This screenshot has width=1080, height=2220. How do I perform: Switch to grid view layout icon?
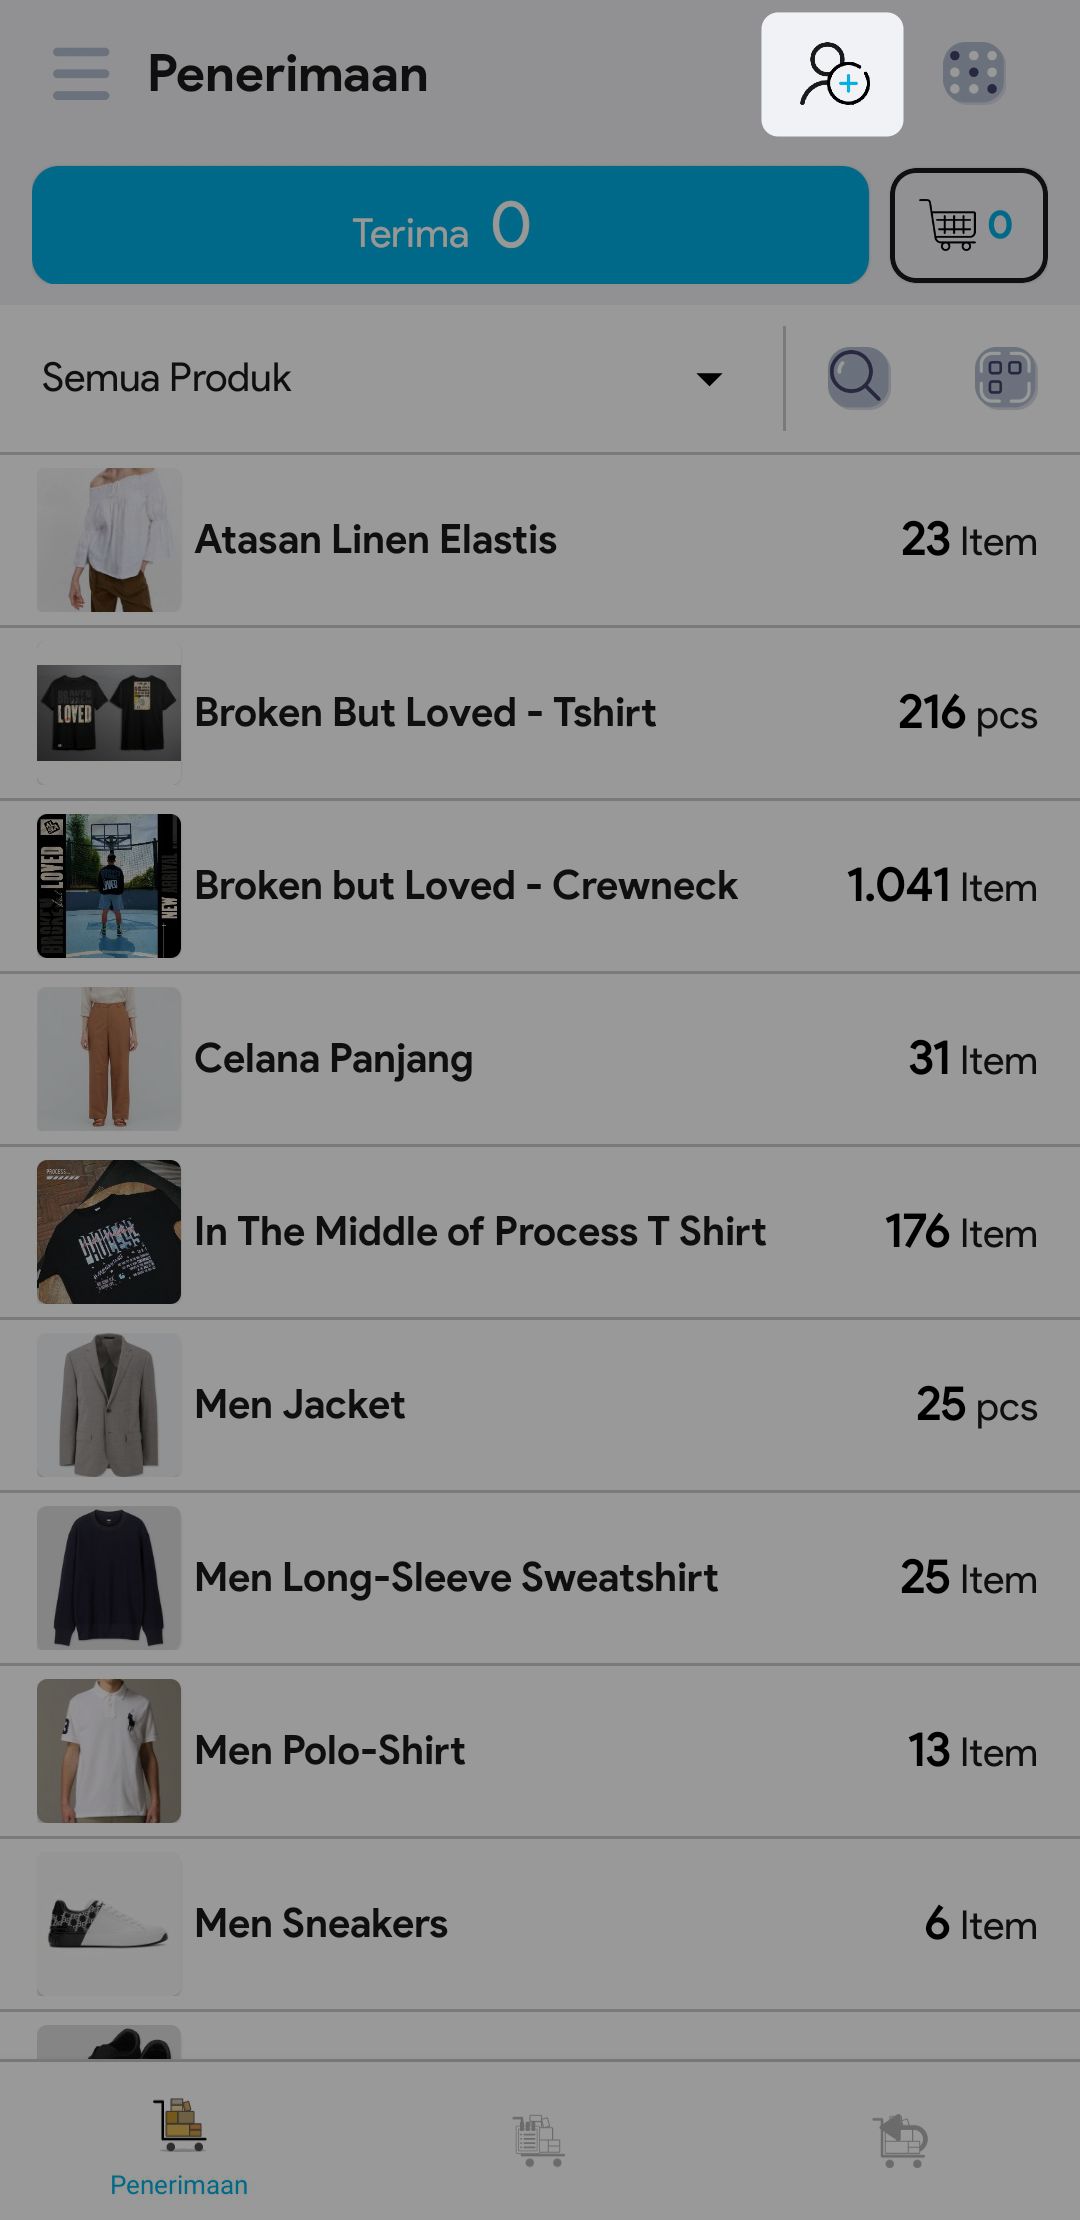coord(1005,378)
